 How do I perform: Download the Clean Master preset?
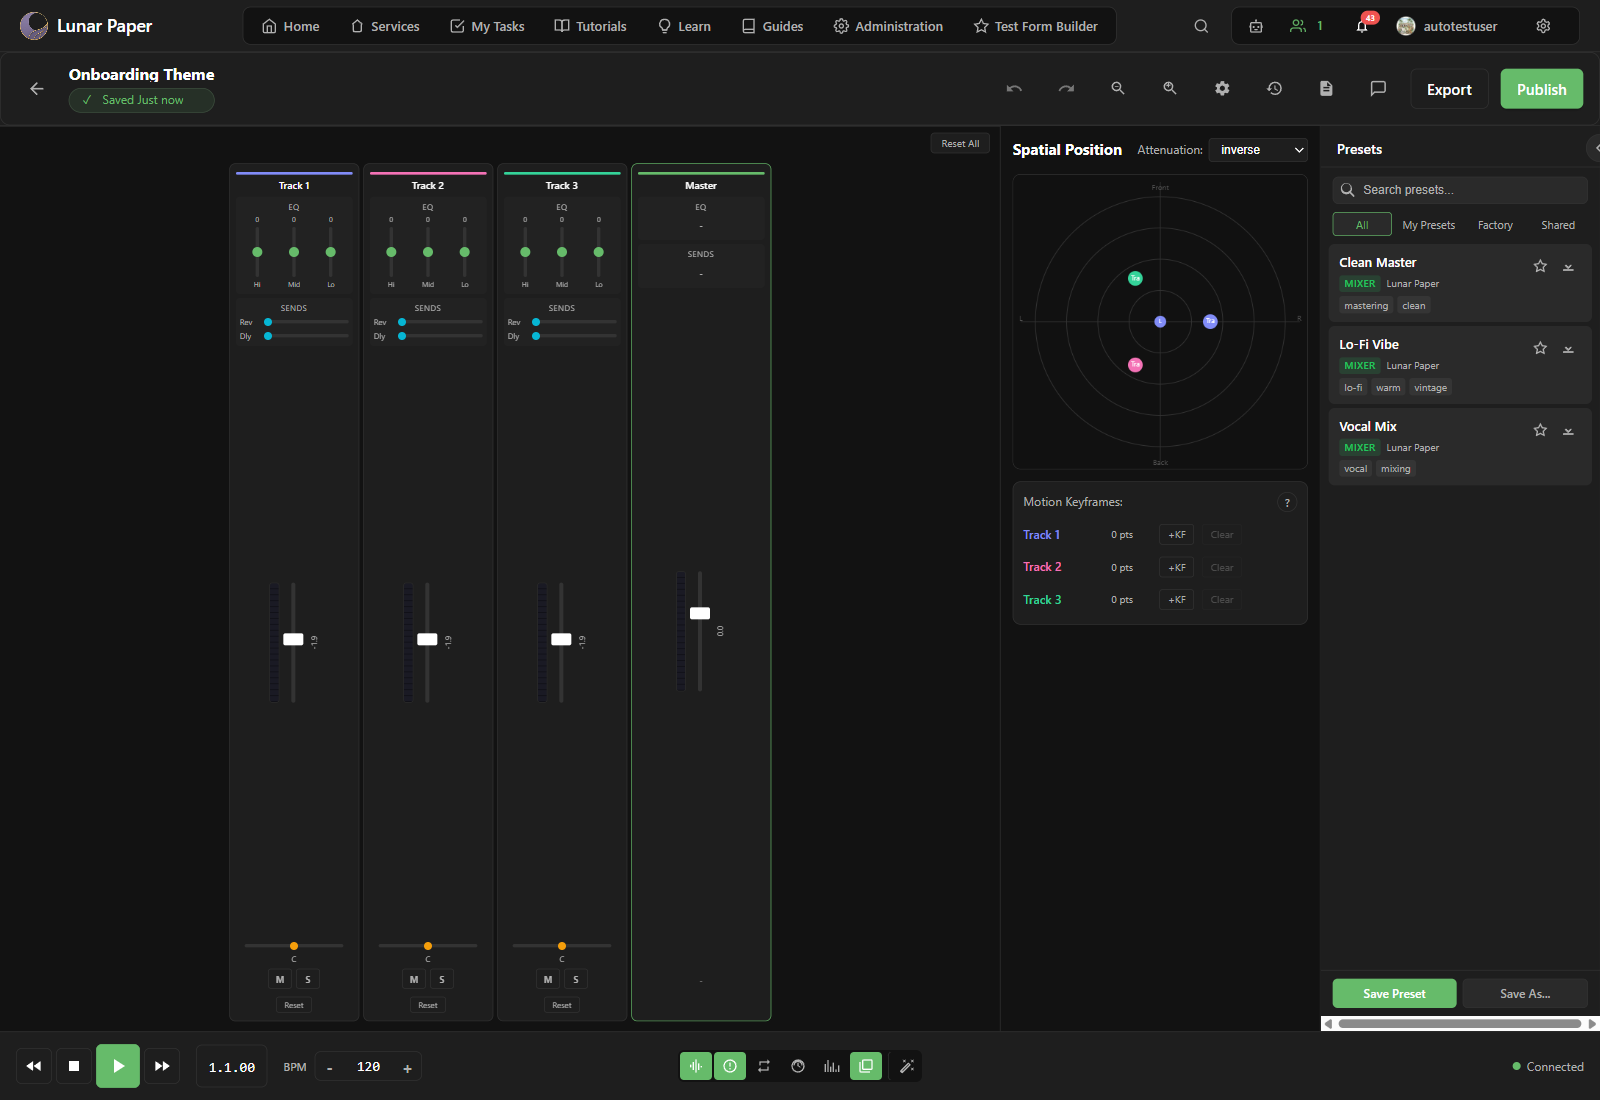click(1568, 266)
